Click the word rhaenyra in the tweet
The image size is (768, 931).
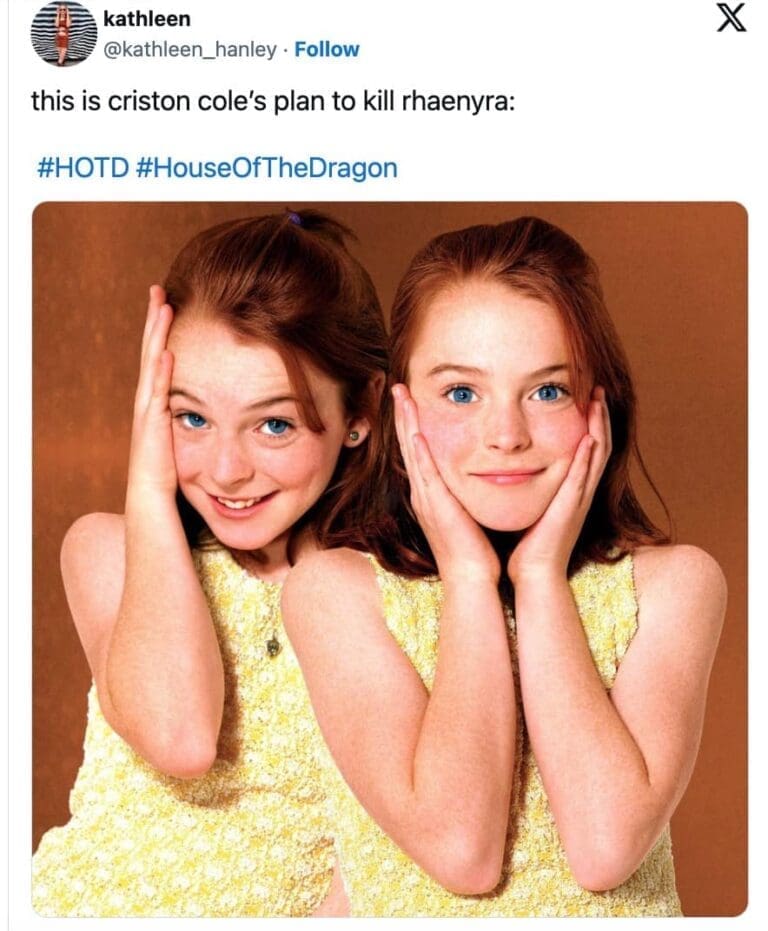point(458,102)
